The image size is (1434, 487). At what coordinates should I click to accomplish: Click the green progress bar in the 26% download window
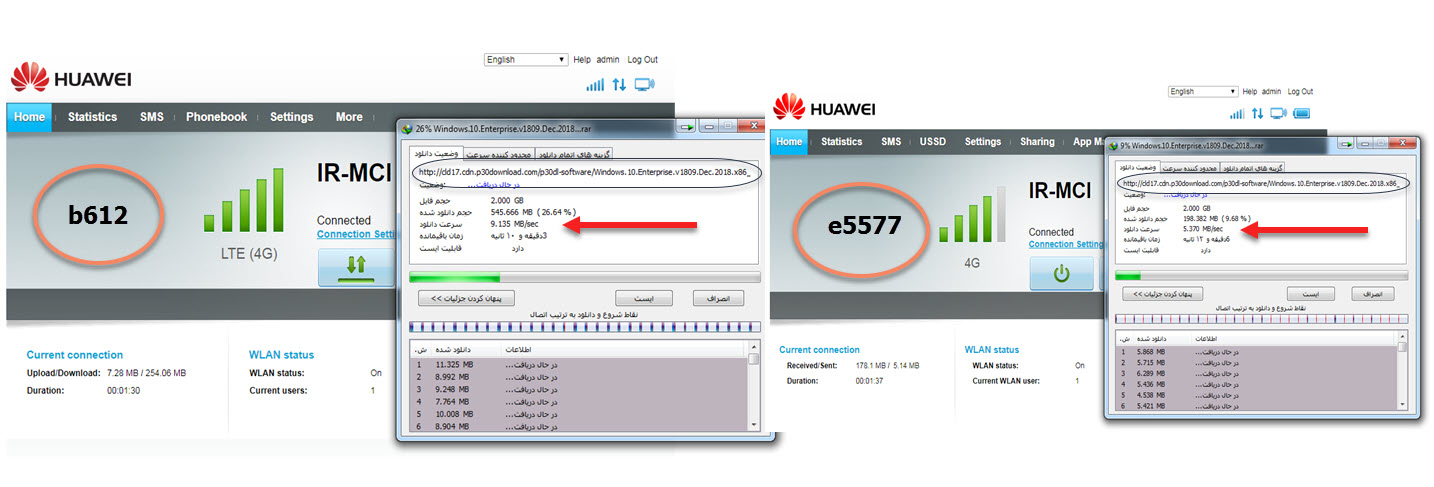(x=585, y=277)
